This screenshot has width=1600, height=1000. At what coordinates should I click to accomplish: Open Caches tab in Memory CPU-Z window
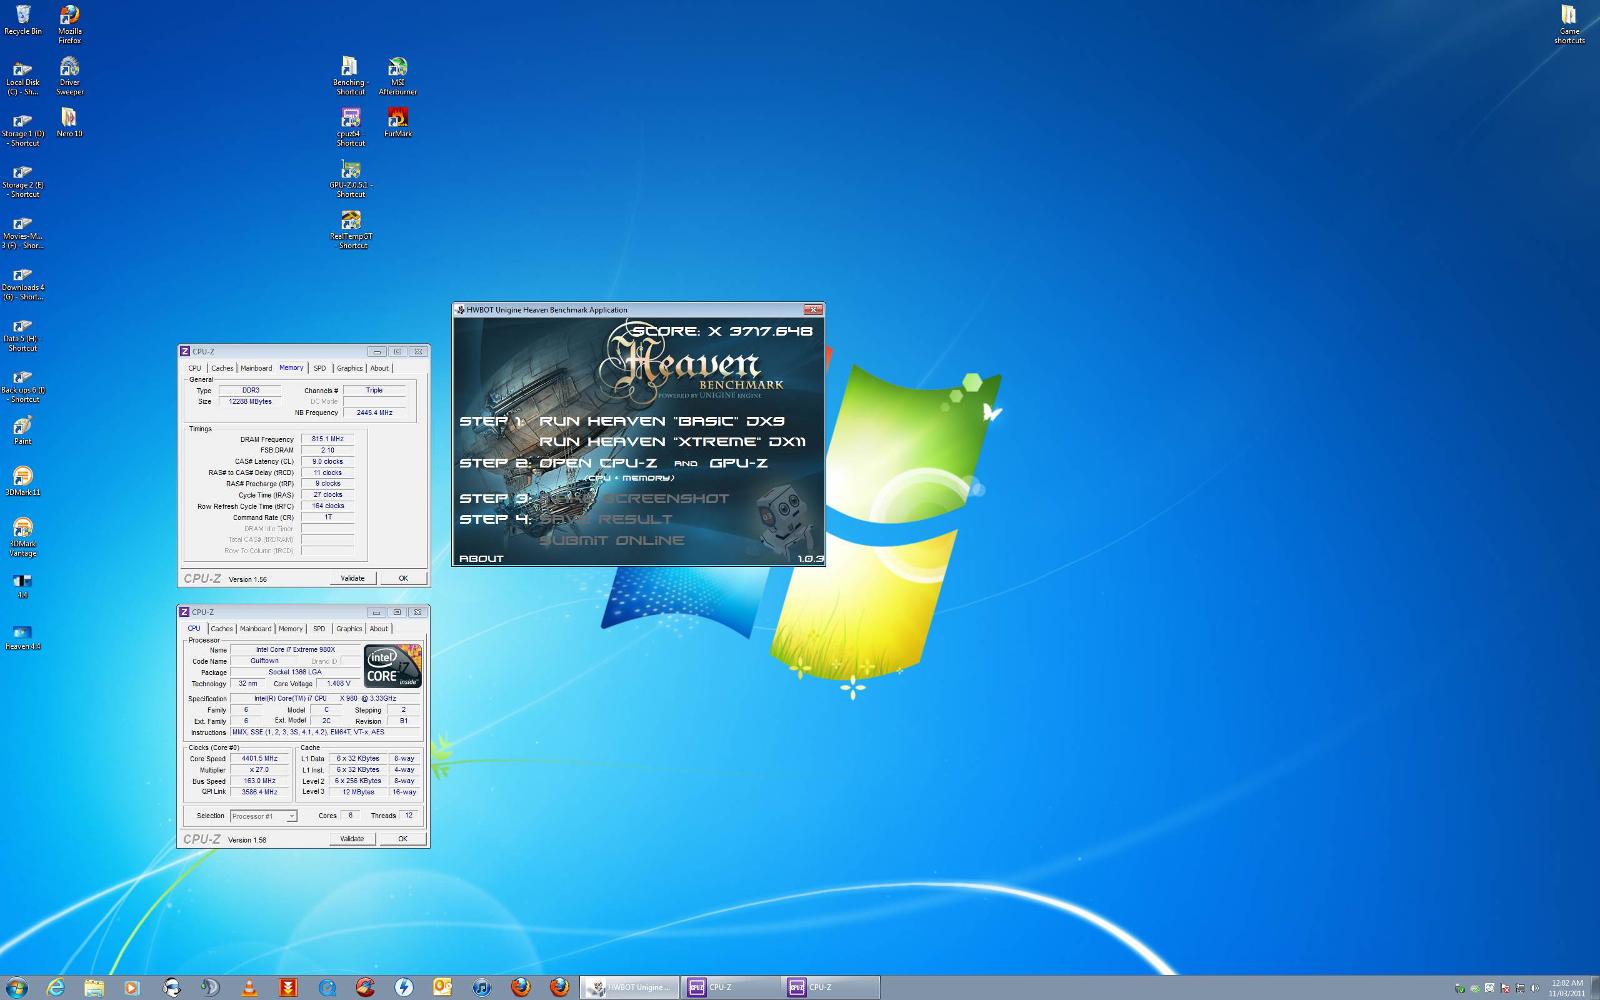coord(222,368)
